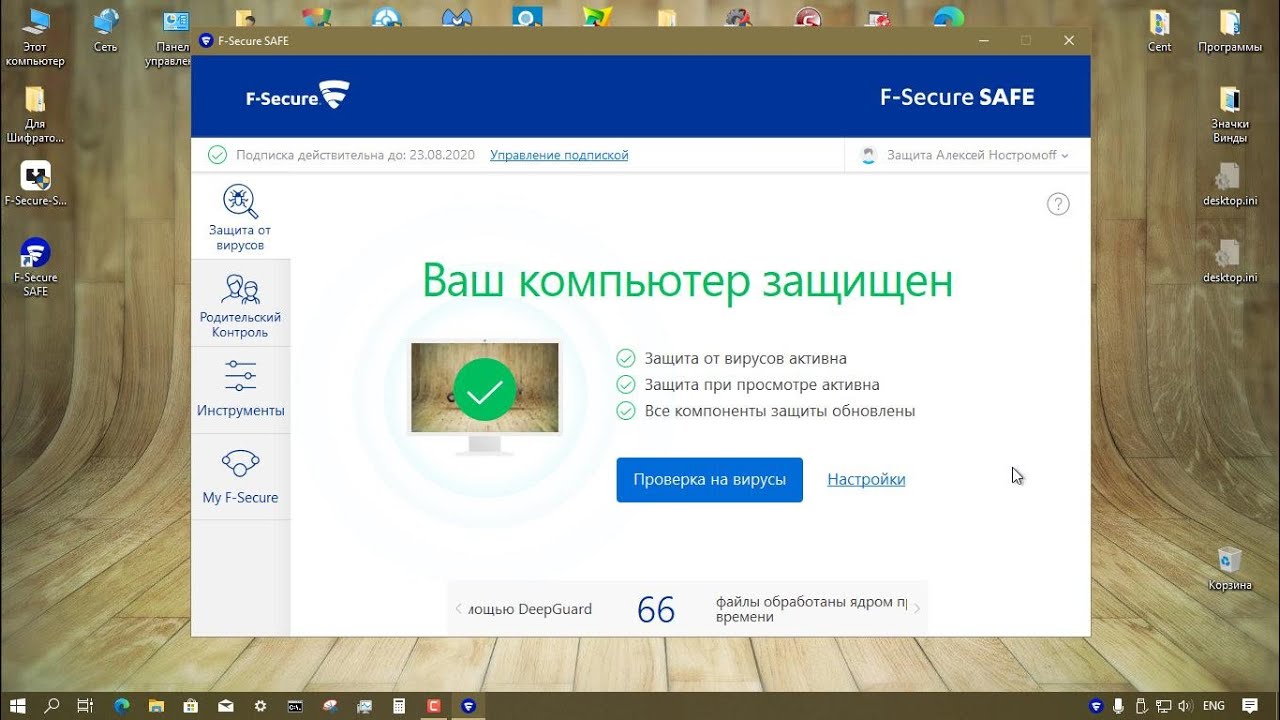The height and width of the screenshot is (720, 1280).
Task: Click the microphone tray icon
Action: pos(1118,705)
